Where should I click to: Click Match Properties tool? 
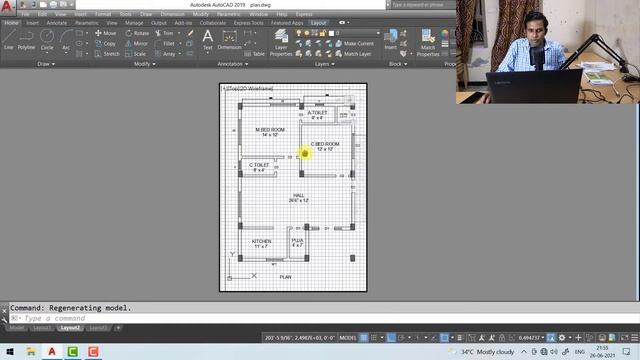pos(428,42)
